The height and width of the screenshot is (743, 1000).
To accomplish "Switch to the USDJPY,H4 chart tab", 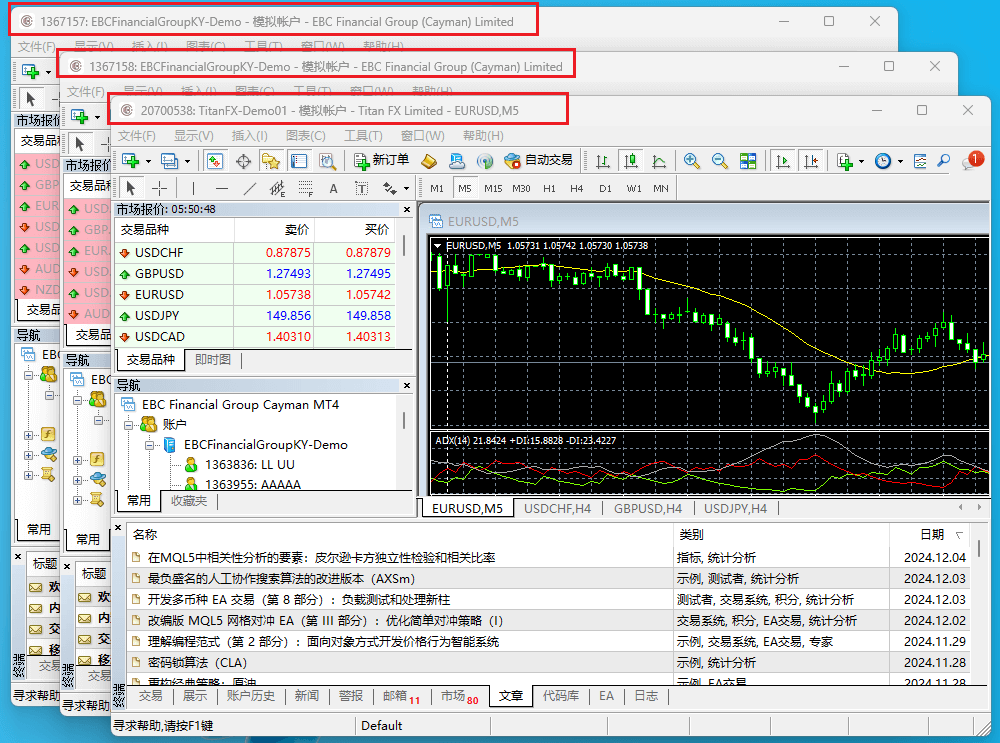I will pyautogui.click(x=735, y=508).
